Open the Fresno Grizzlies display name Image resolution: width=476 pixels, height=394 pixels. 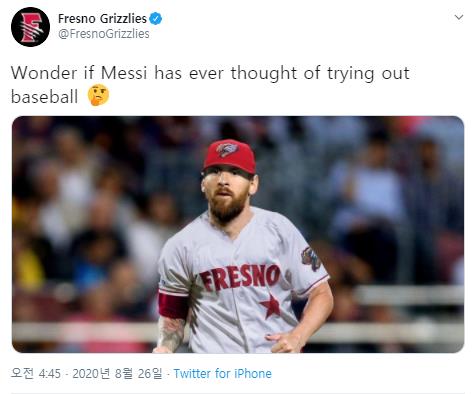[102, 19]
